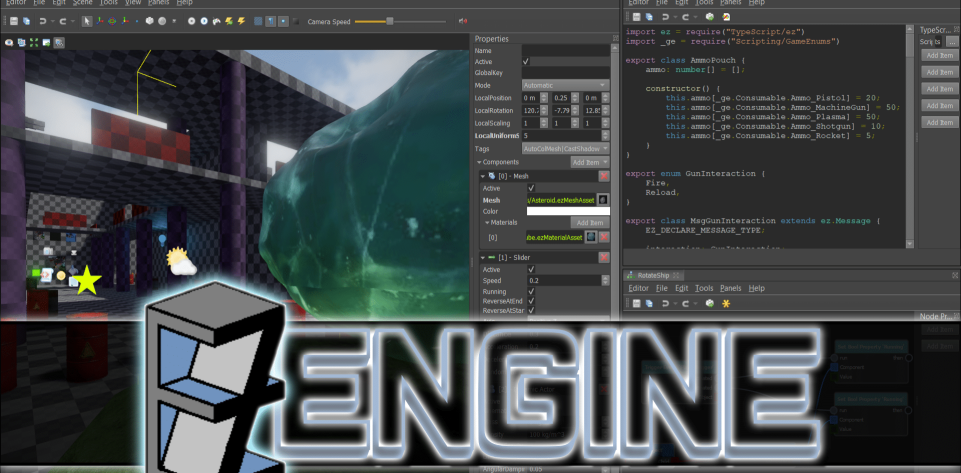Viewport: 961px width, 473px height.
Task: Click the white cube shape icon
Action: pos(150,21)
